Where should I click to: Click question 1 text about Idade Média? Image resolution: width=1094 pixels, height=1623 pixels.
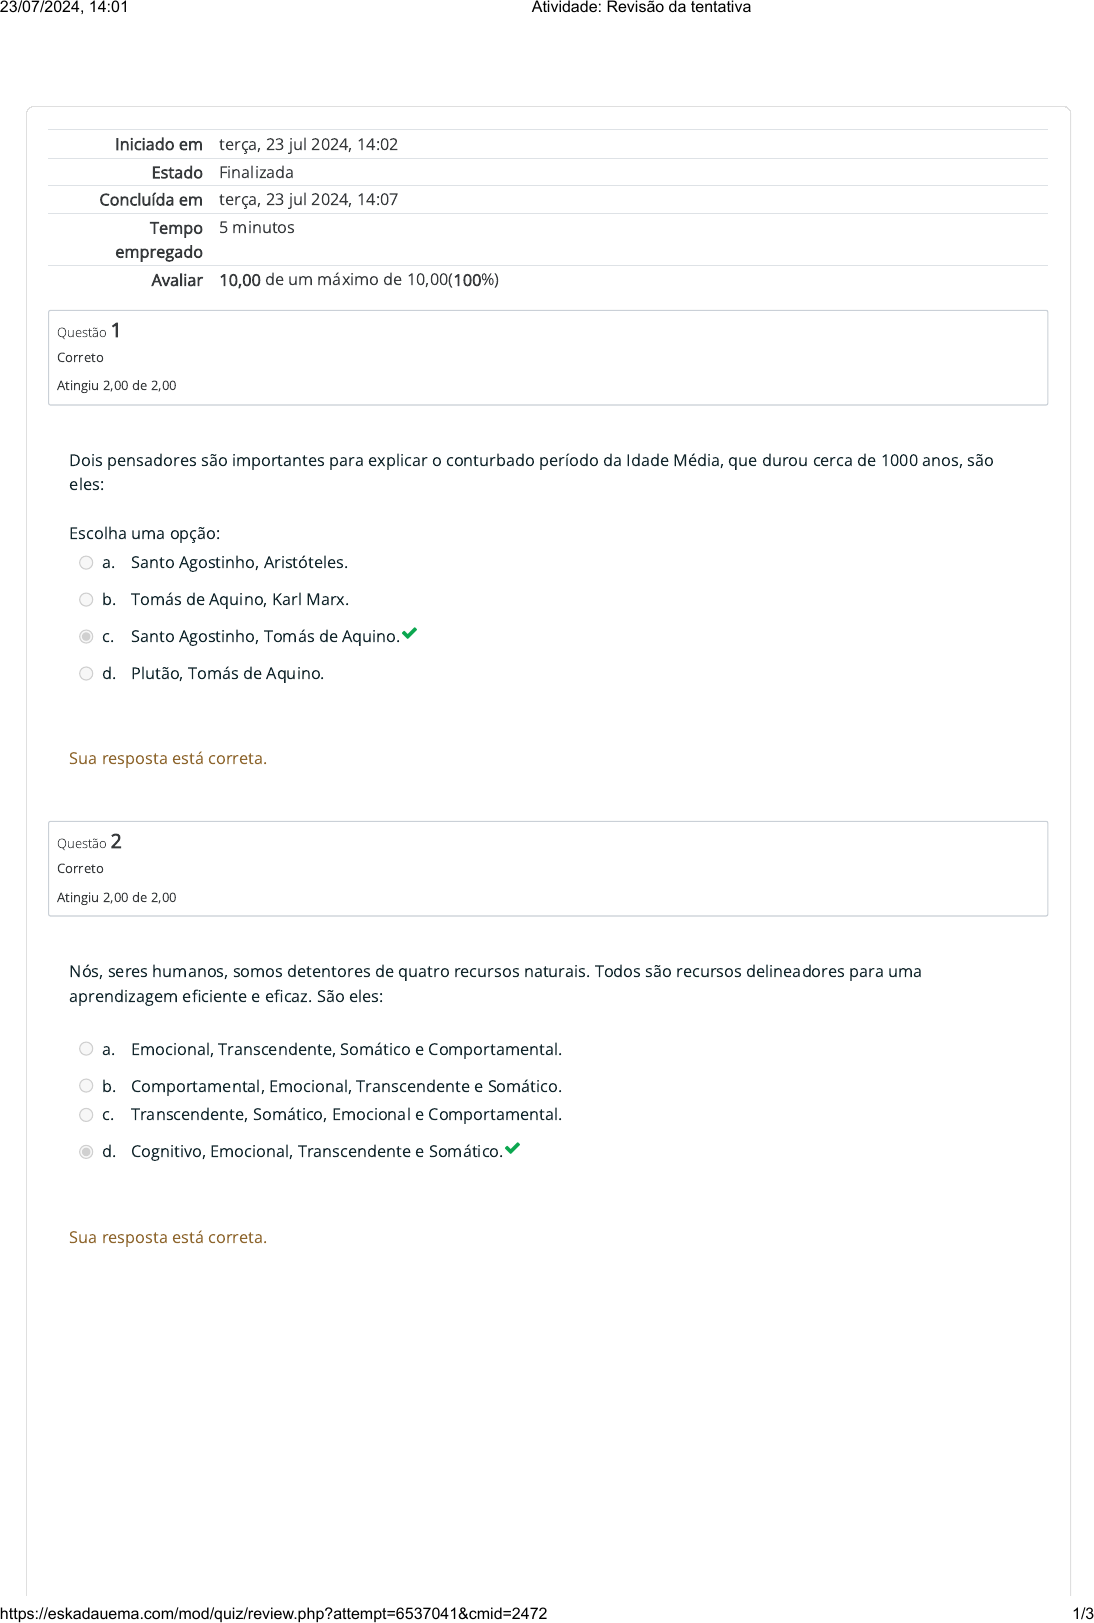point(530,472)
